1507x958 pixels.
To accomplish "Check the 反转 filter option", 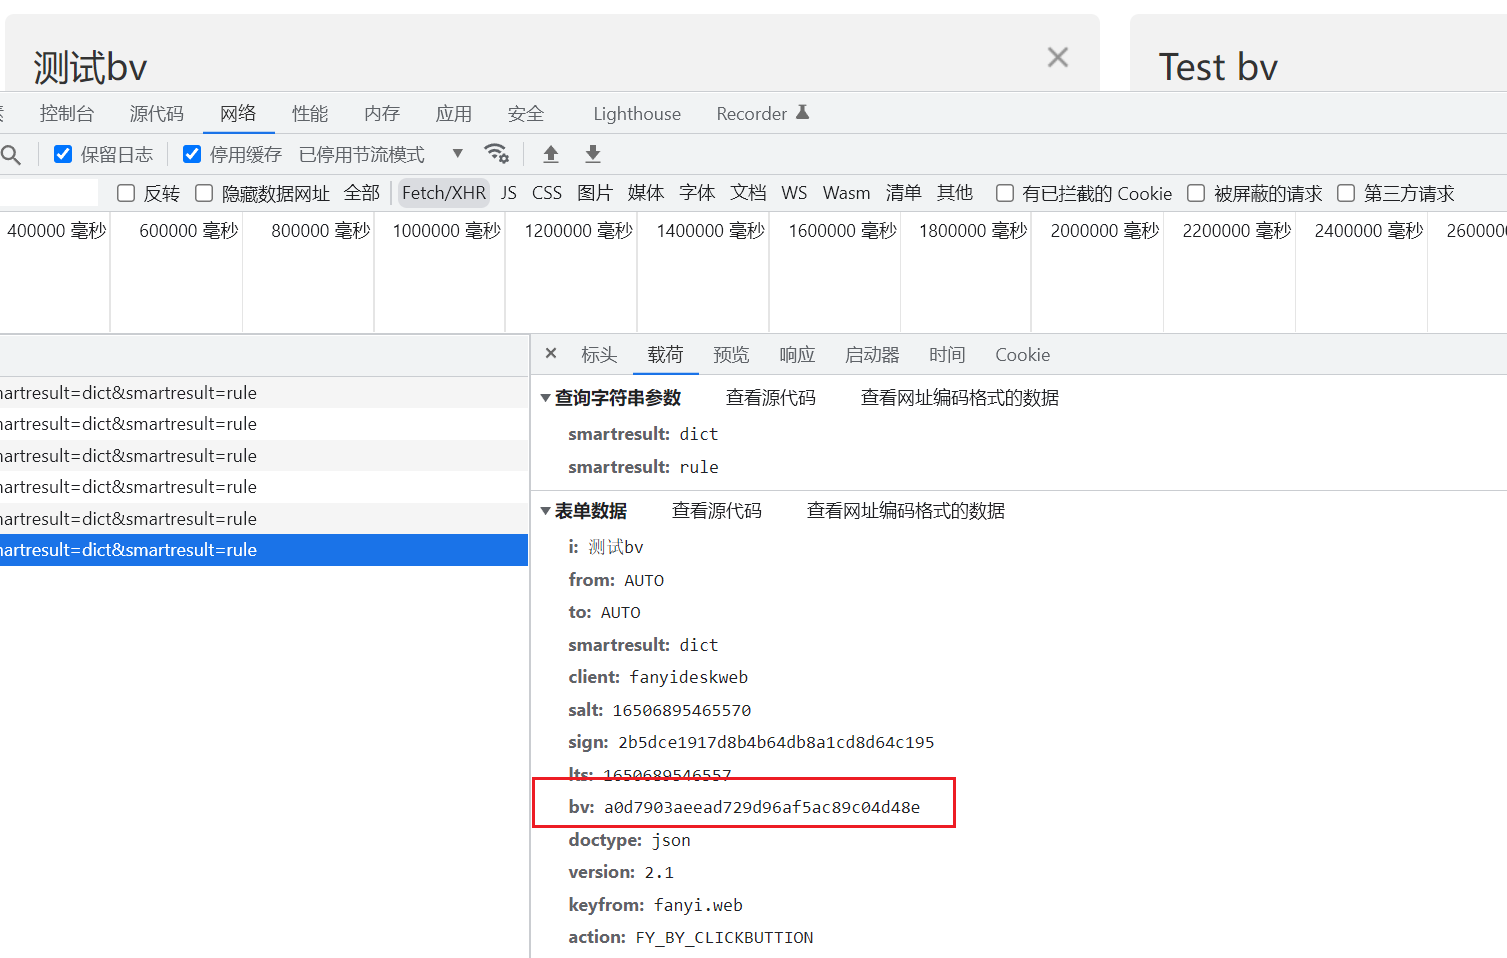I will pyautogui.click(x=125, y=192).
